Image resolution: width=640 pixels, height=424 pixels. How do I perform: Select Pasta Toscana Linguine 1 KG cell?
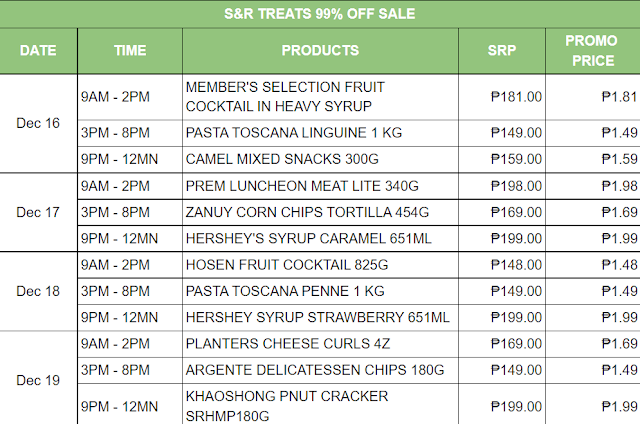[319, 133]
